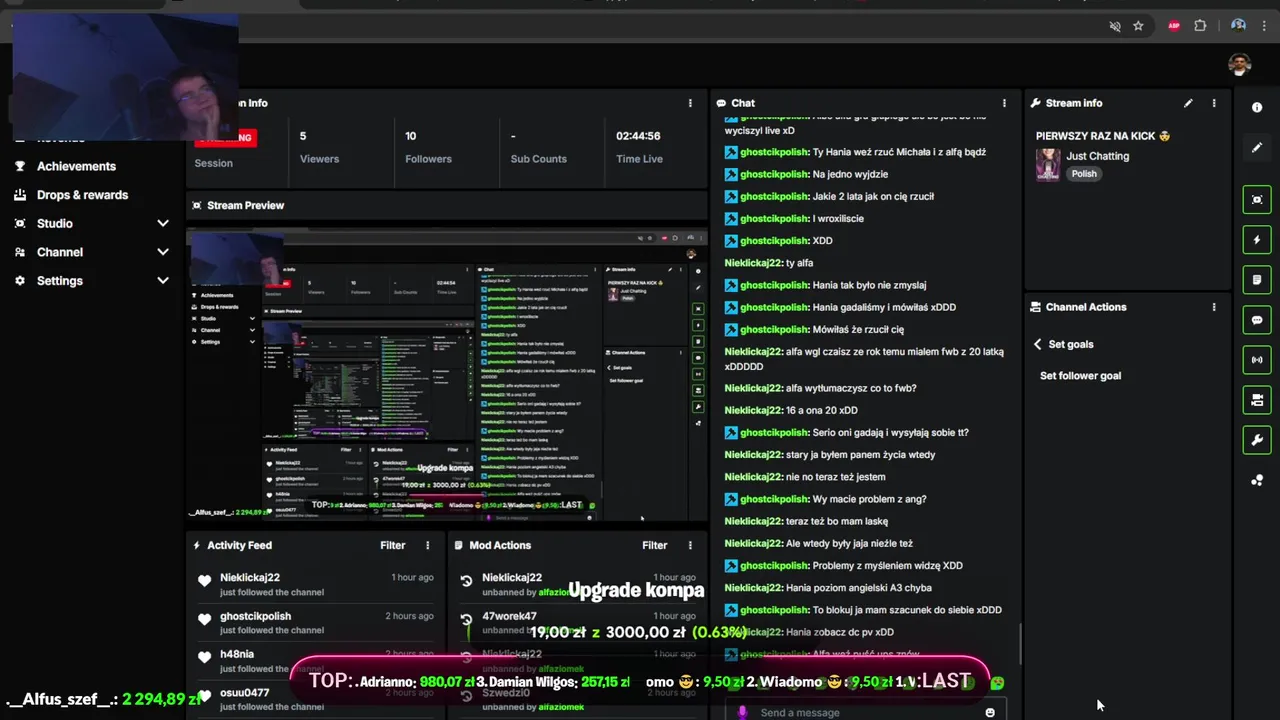Click Nieklickaj22 in Mod Actions list
This screenshot has width=1280, height=720.
click(x=512, y=578)
